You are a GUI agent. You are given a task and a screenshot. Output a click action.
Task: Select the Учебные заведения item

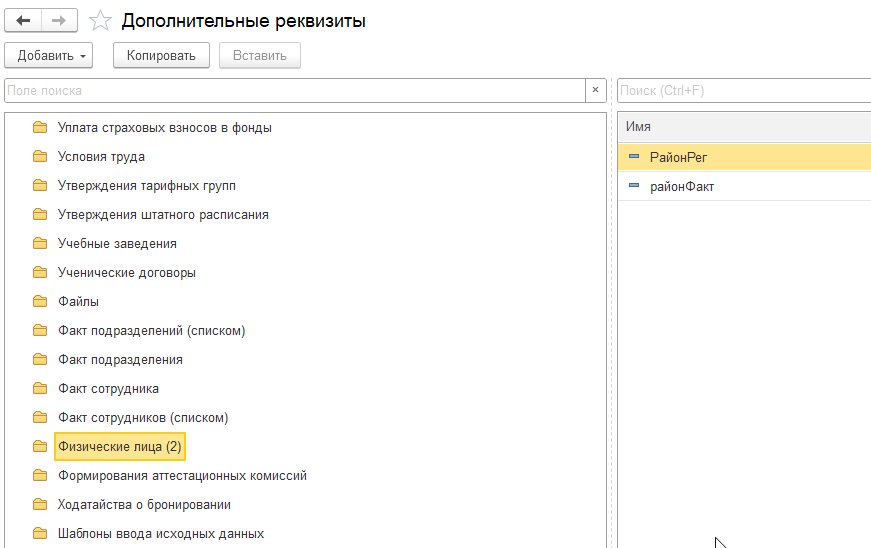[x=117, y=244]
